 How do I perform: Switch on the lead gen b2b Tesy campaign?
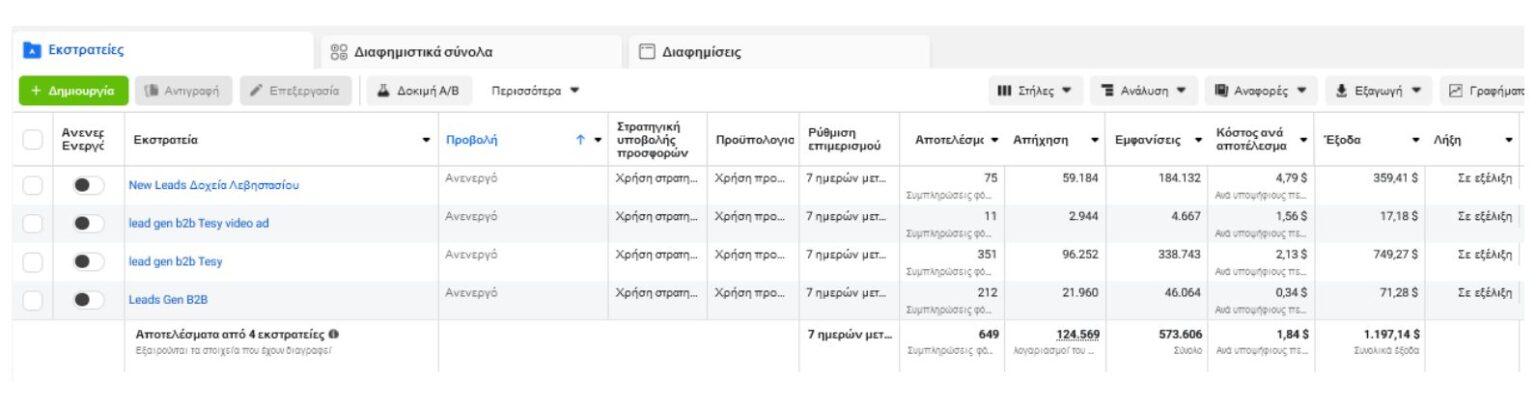(88, 261)
